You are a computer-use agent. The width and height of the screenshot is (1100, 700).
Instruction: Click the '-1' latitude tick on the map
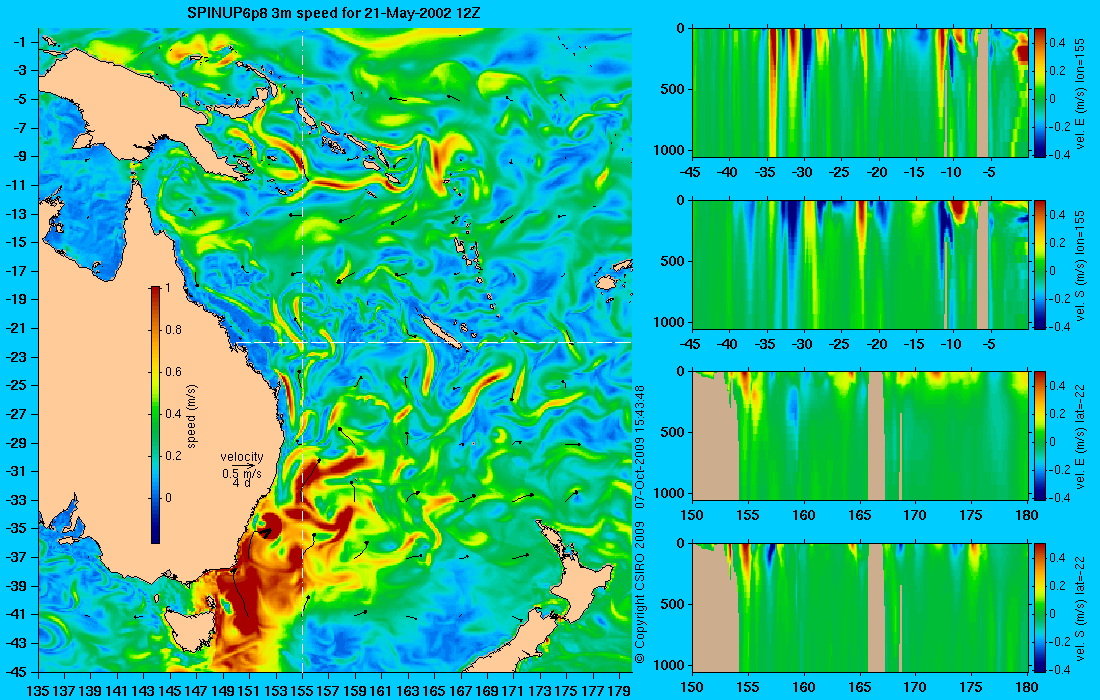[20, 42]
